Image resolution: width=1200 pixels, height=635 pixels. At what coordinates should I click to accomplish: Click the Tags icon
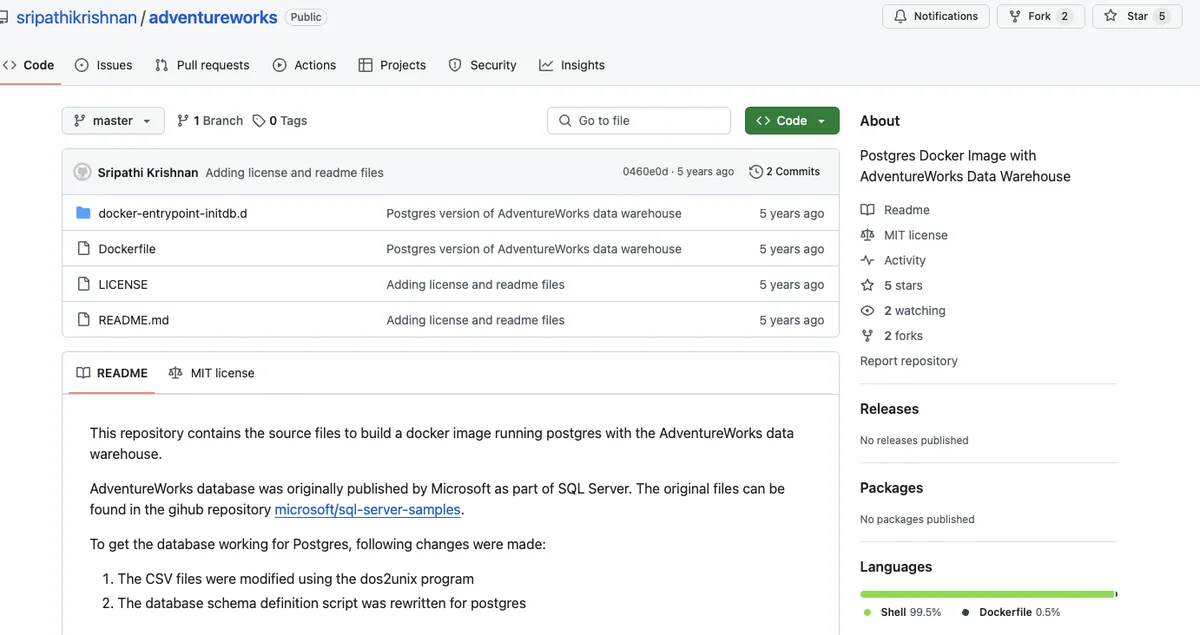(259, 121)
